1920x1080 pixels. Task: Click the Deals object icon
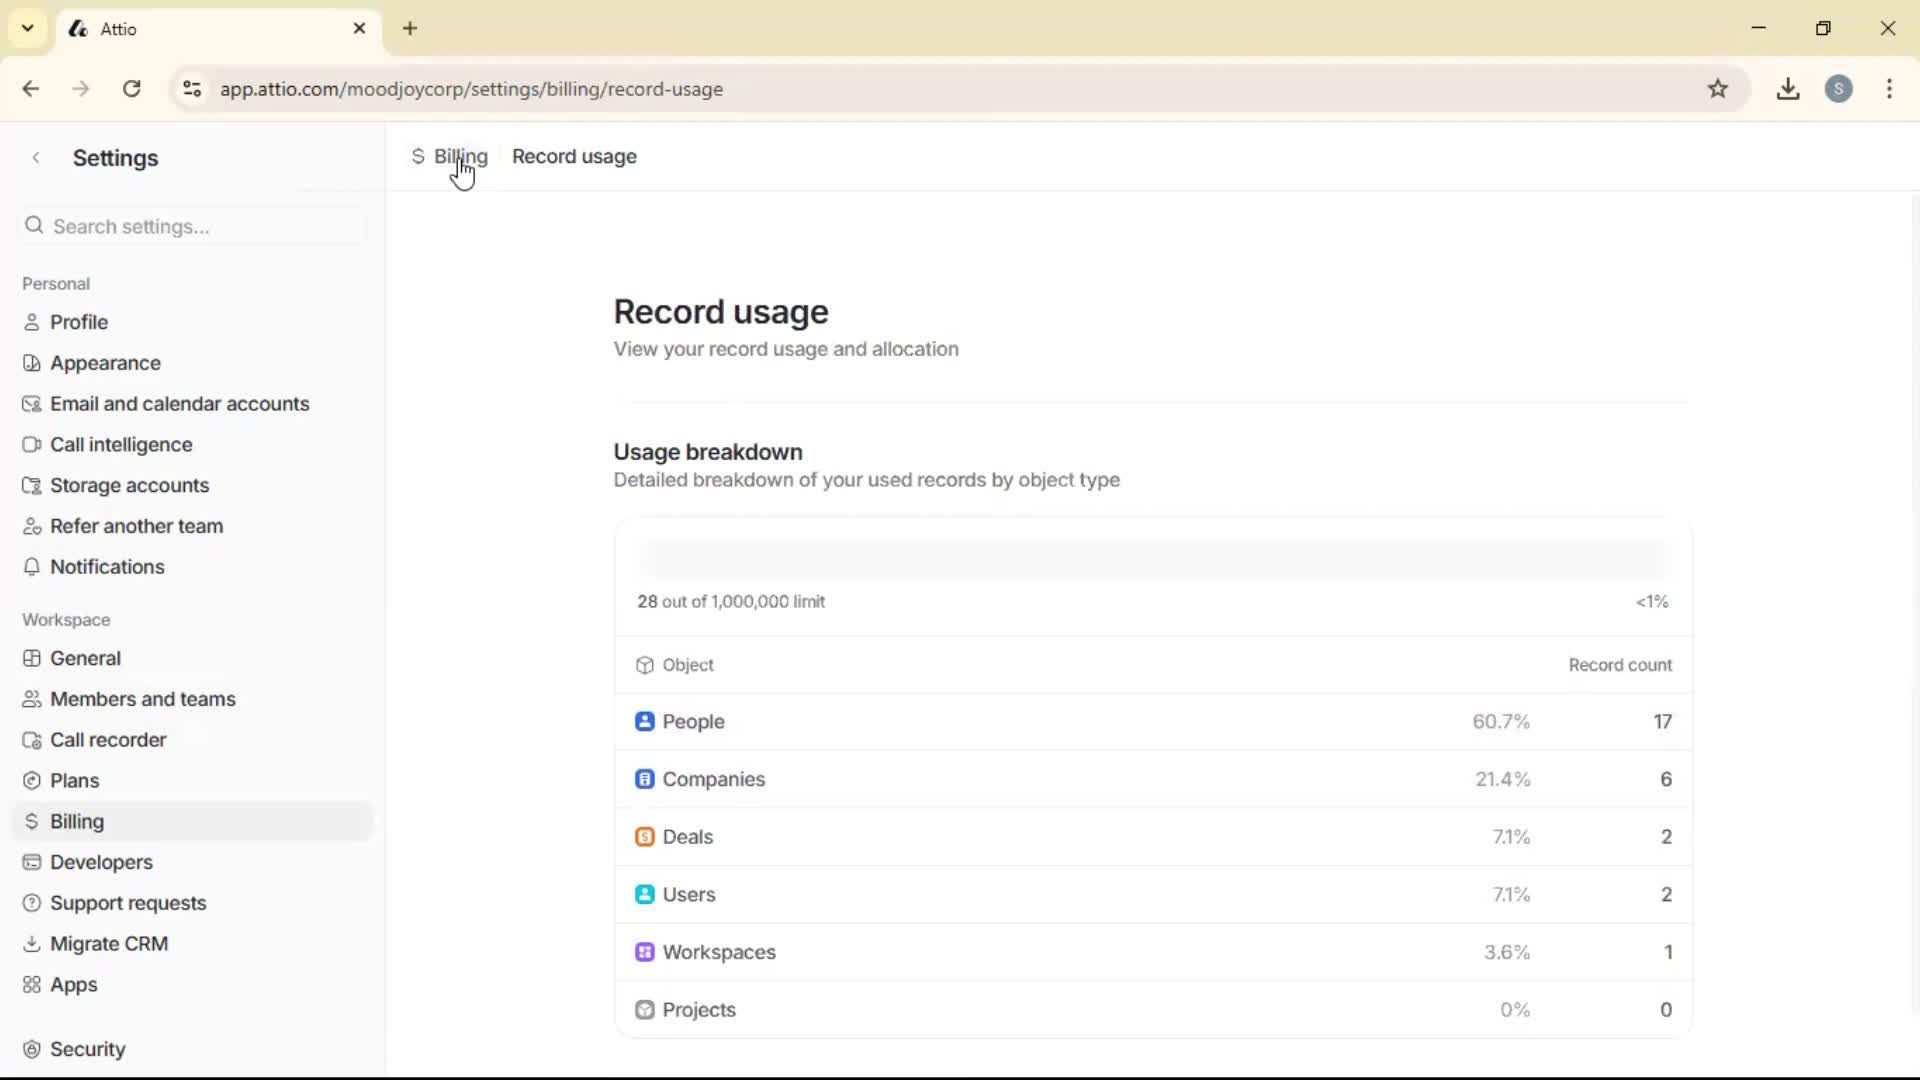coord(645,836)
